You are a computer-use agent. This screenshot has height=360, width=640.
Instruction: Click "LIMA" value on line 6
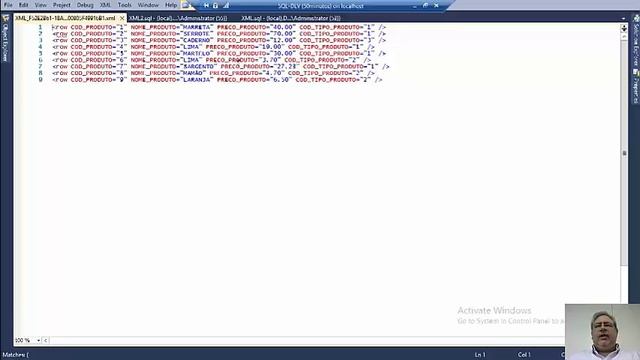tap(191, 60)
